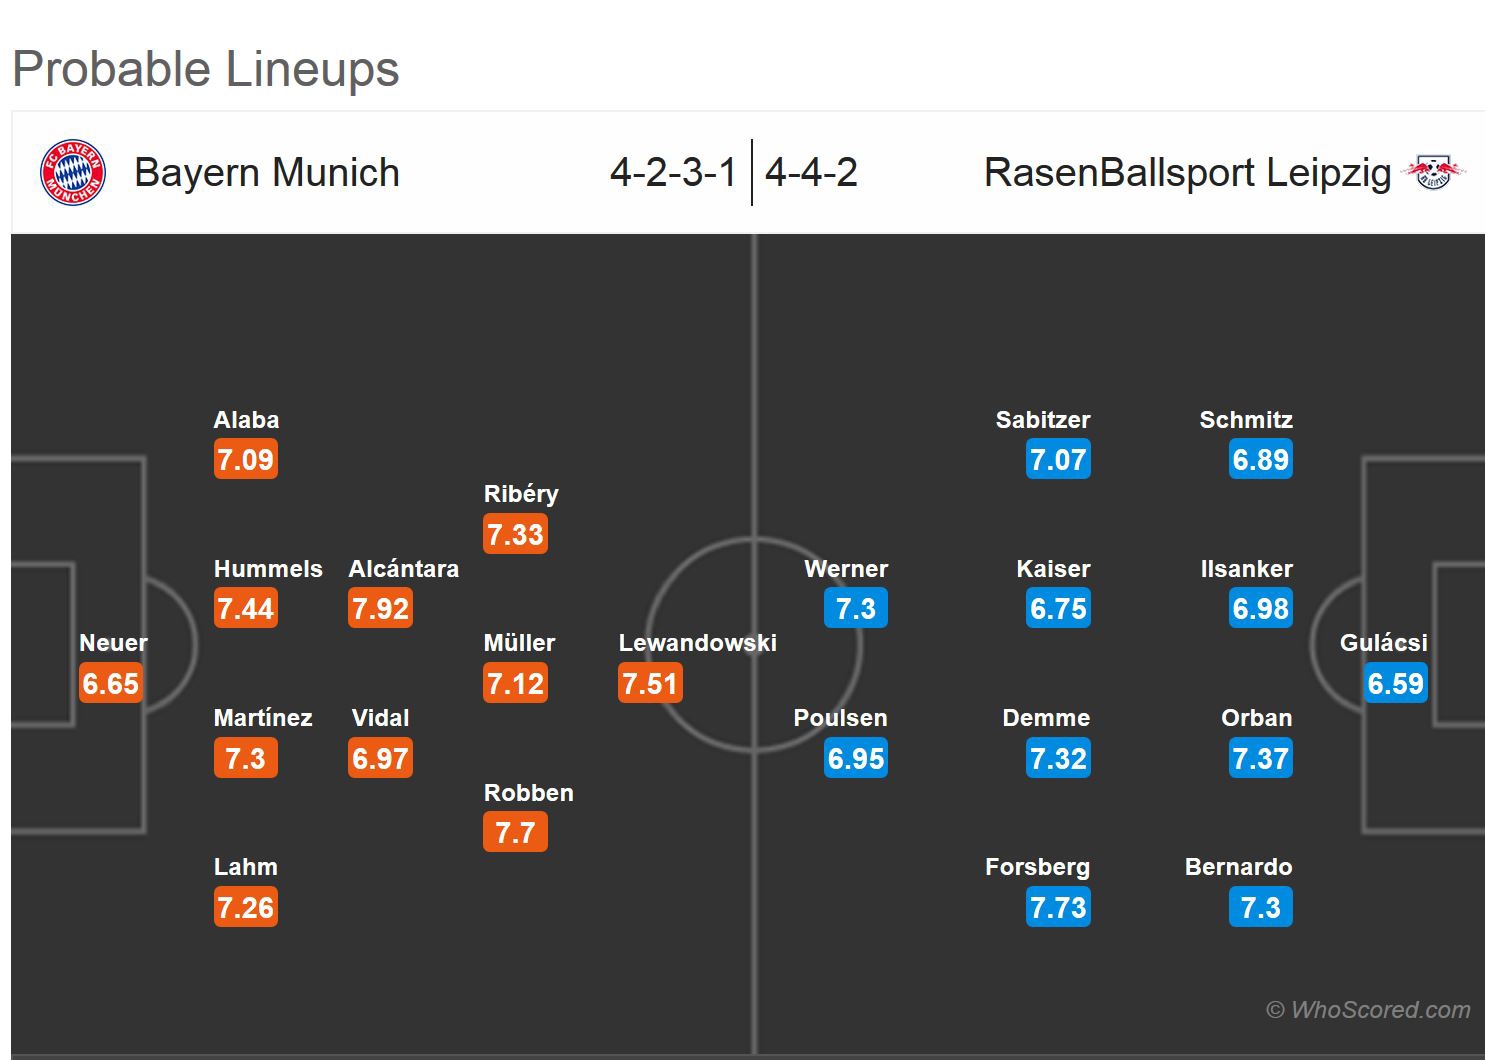Click Neuer's 6.65 rating badge
The image size is (1485, 1060).
click(111, 683)
